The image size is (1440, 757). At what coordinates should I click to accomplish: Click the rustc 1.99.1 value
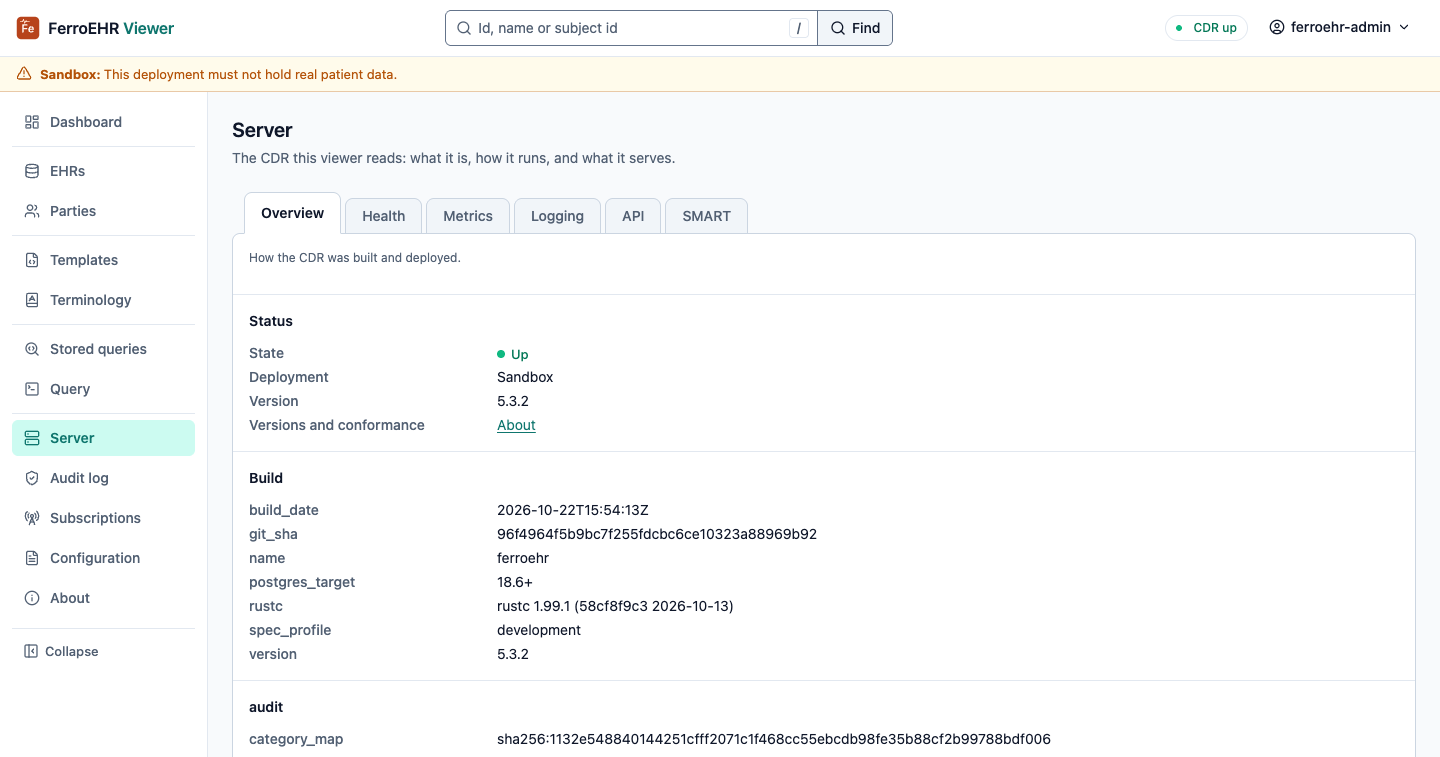coord(615,606)
